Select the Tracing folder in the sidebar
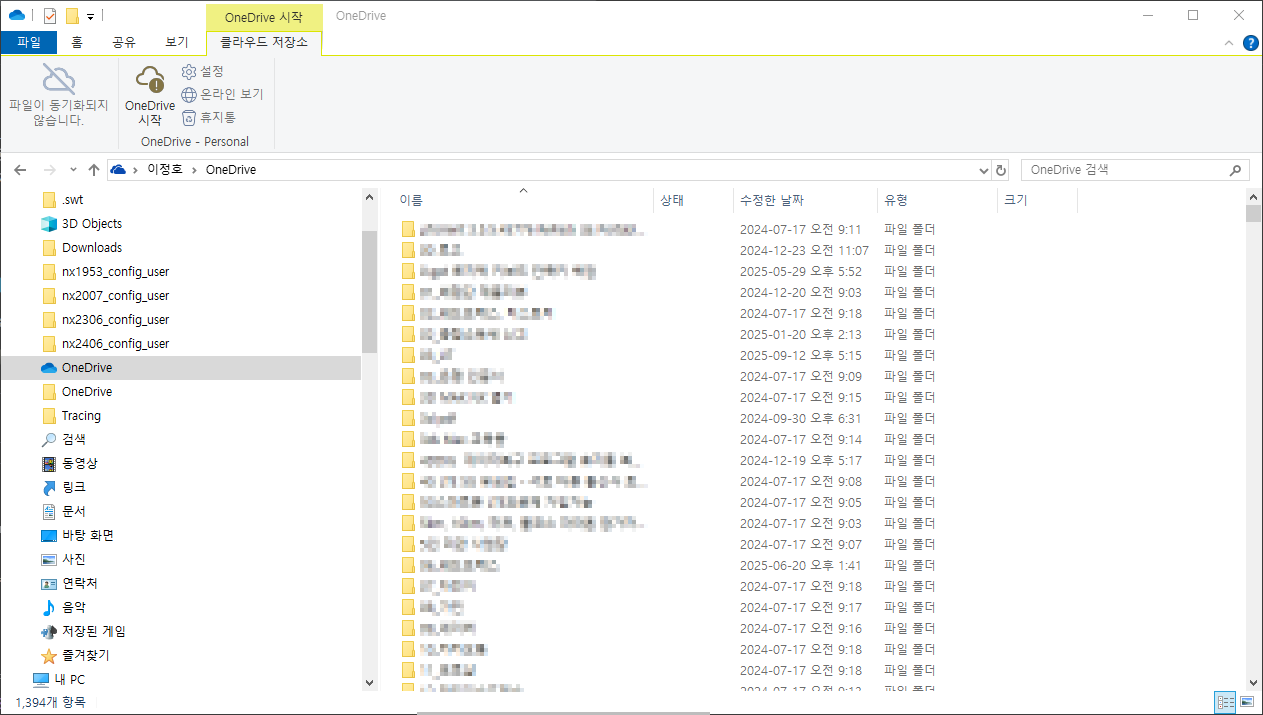 tap(80, 415)
